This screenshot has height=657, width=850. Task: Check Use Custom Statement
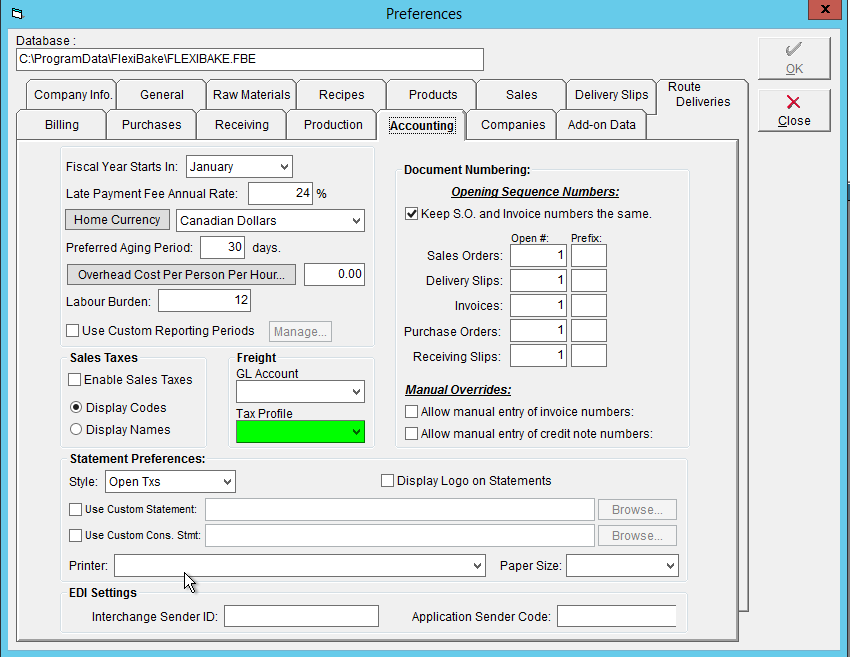(75, 510)
